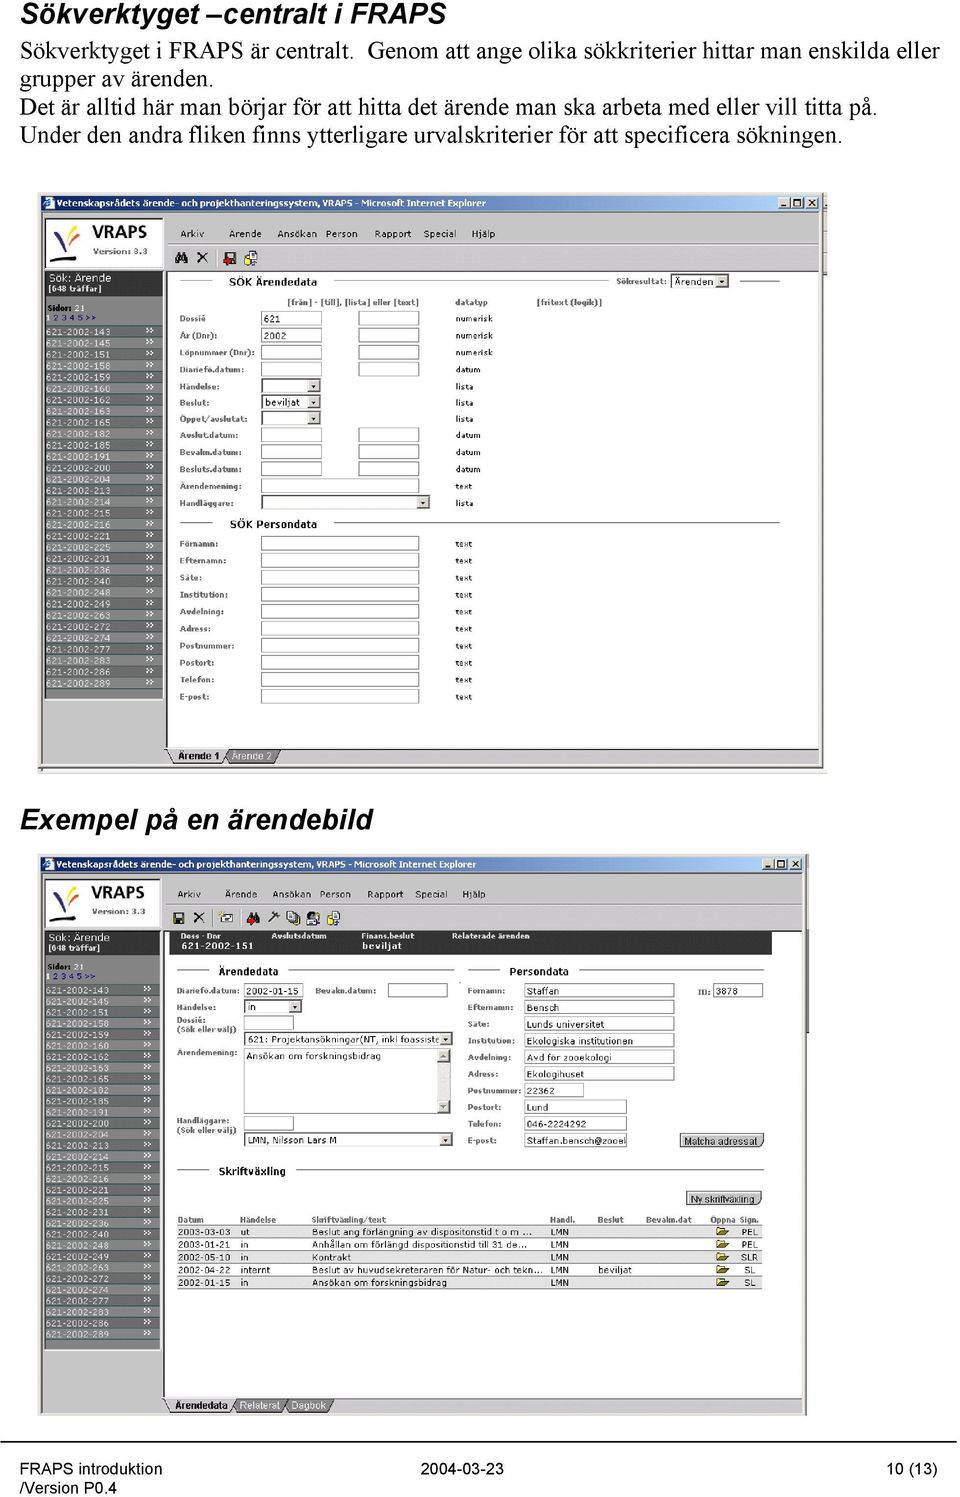Click the >> arrow beside 621-2002-143 in the search window
Viewport: 960px width, 1497px height.
tap(150, 331)
